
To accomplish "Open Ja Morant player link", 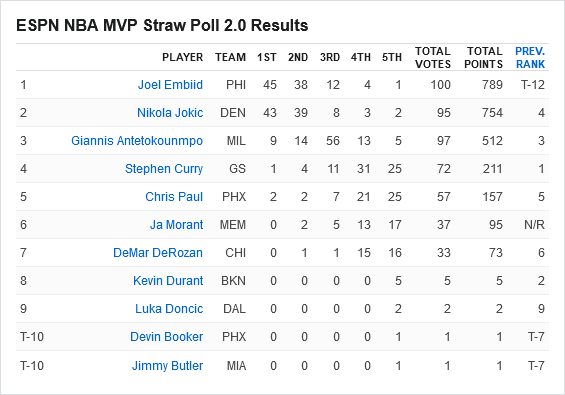I will 177,225.
